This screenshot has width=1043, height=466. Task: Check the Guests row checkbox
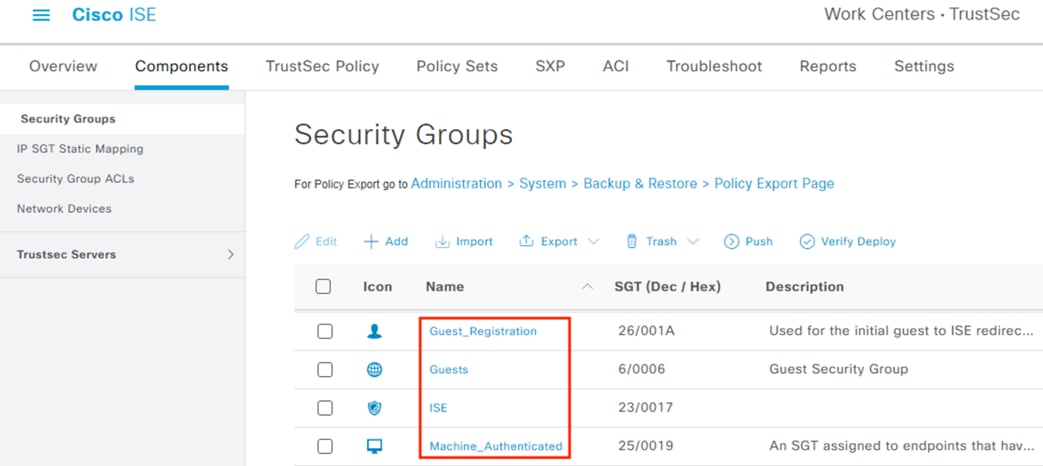tap(325, 370)
